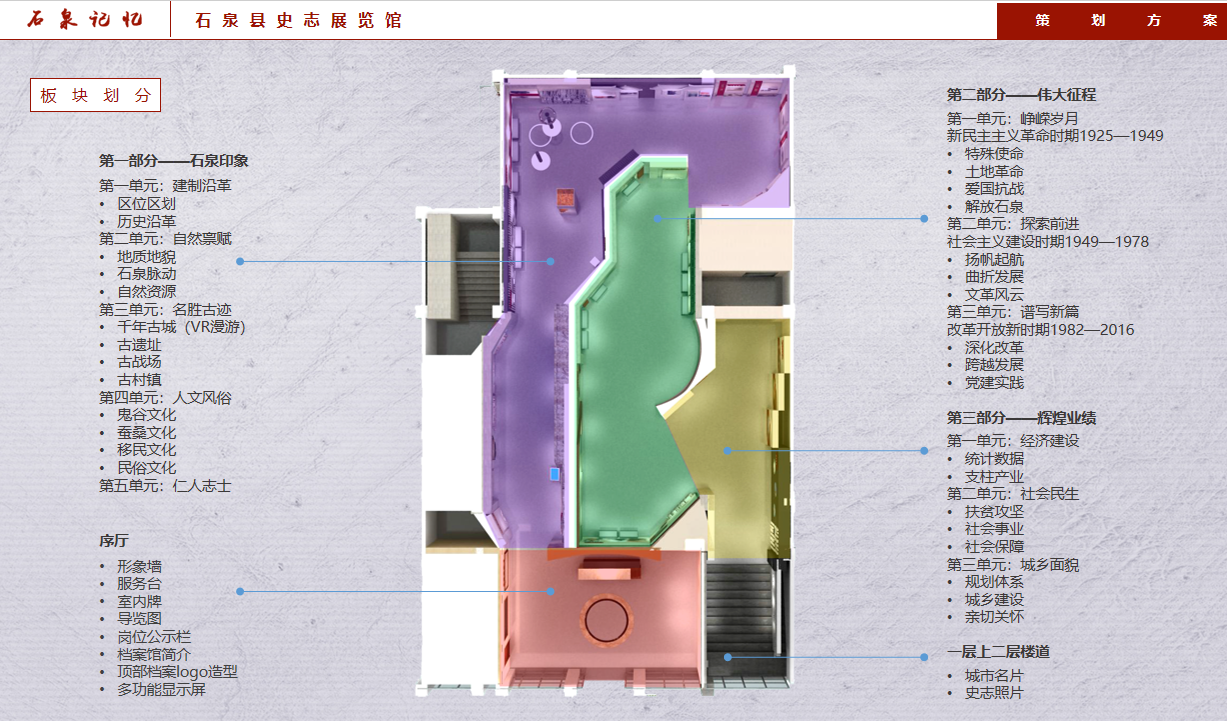Click the 序厅 heading
Viewport: 1227px width, 721px height.
114,541
